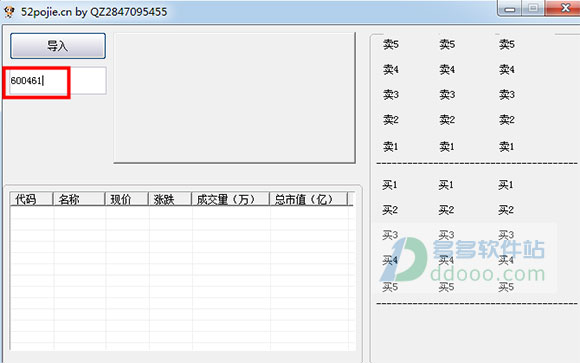Click the 导入 import button

pos(58,46)
